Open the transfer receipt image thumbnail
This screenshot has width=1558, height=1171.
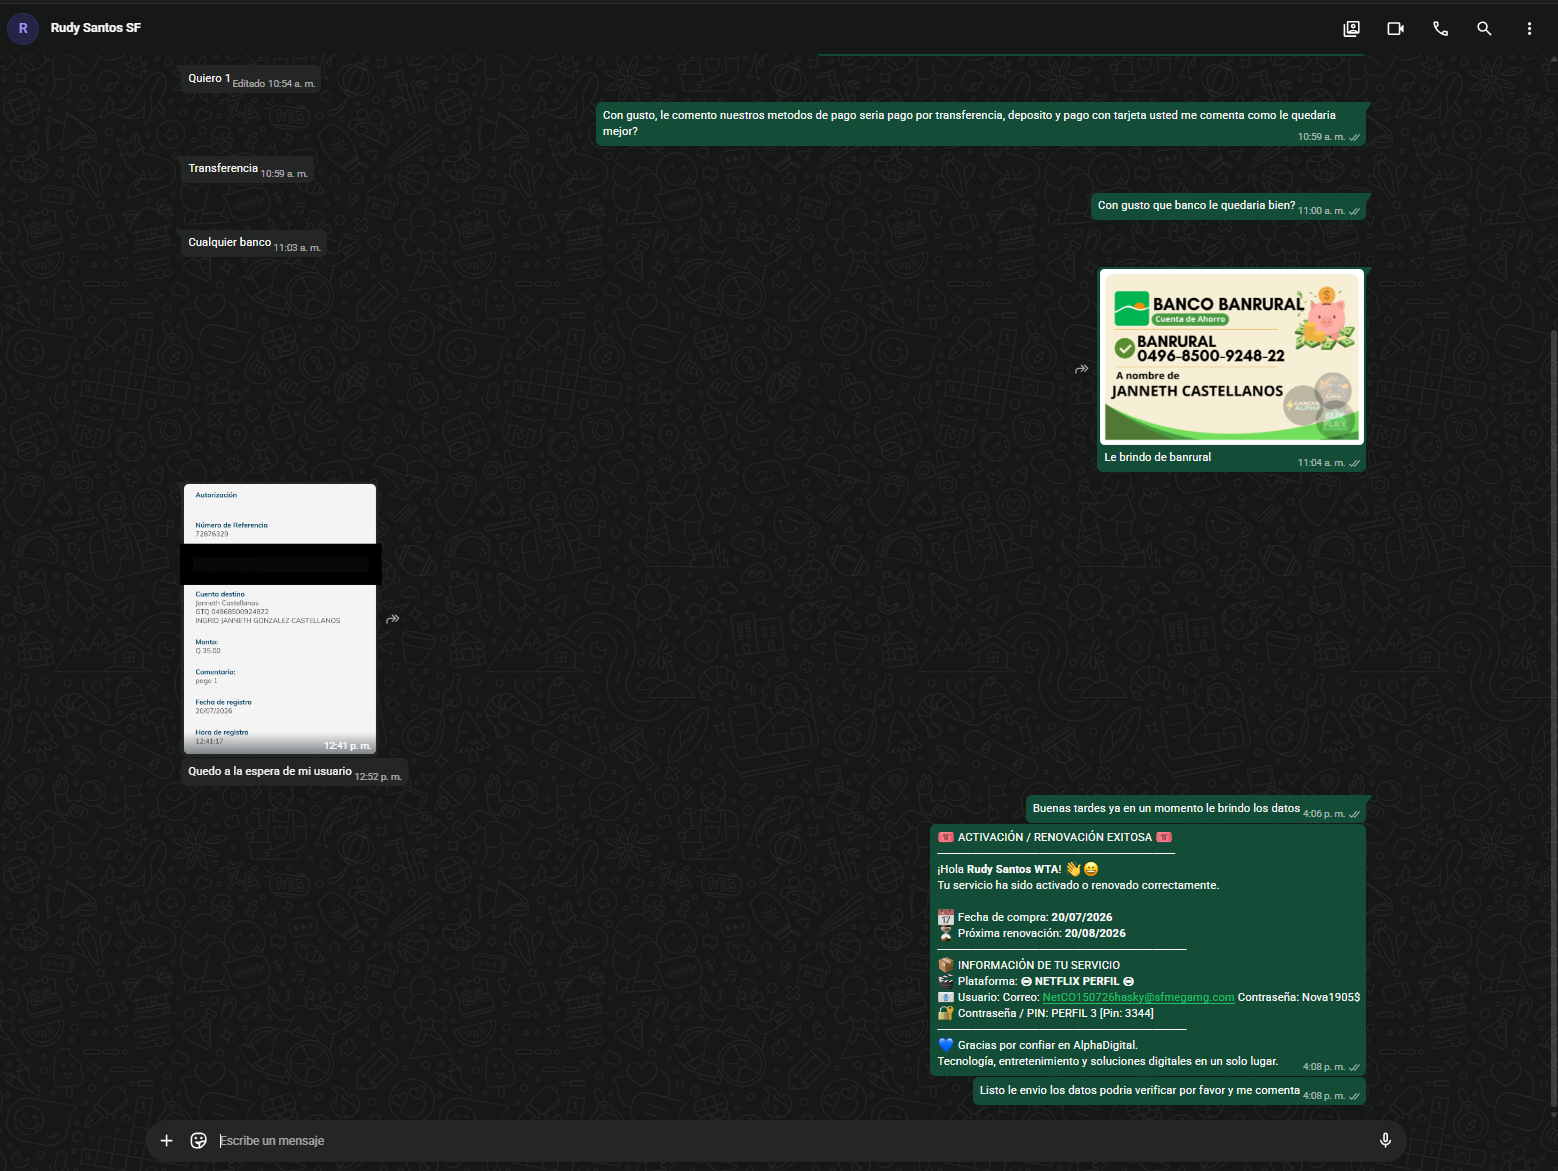tap(280, 619)
